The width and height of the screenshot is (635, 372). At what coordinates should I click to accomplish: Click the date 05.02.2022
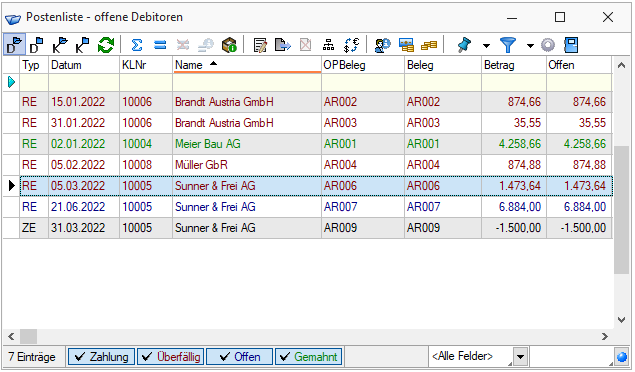[x=78, y=165]
